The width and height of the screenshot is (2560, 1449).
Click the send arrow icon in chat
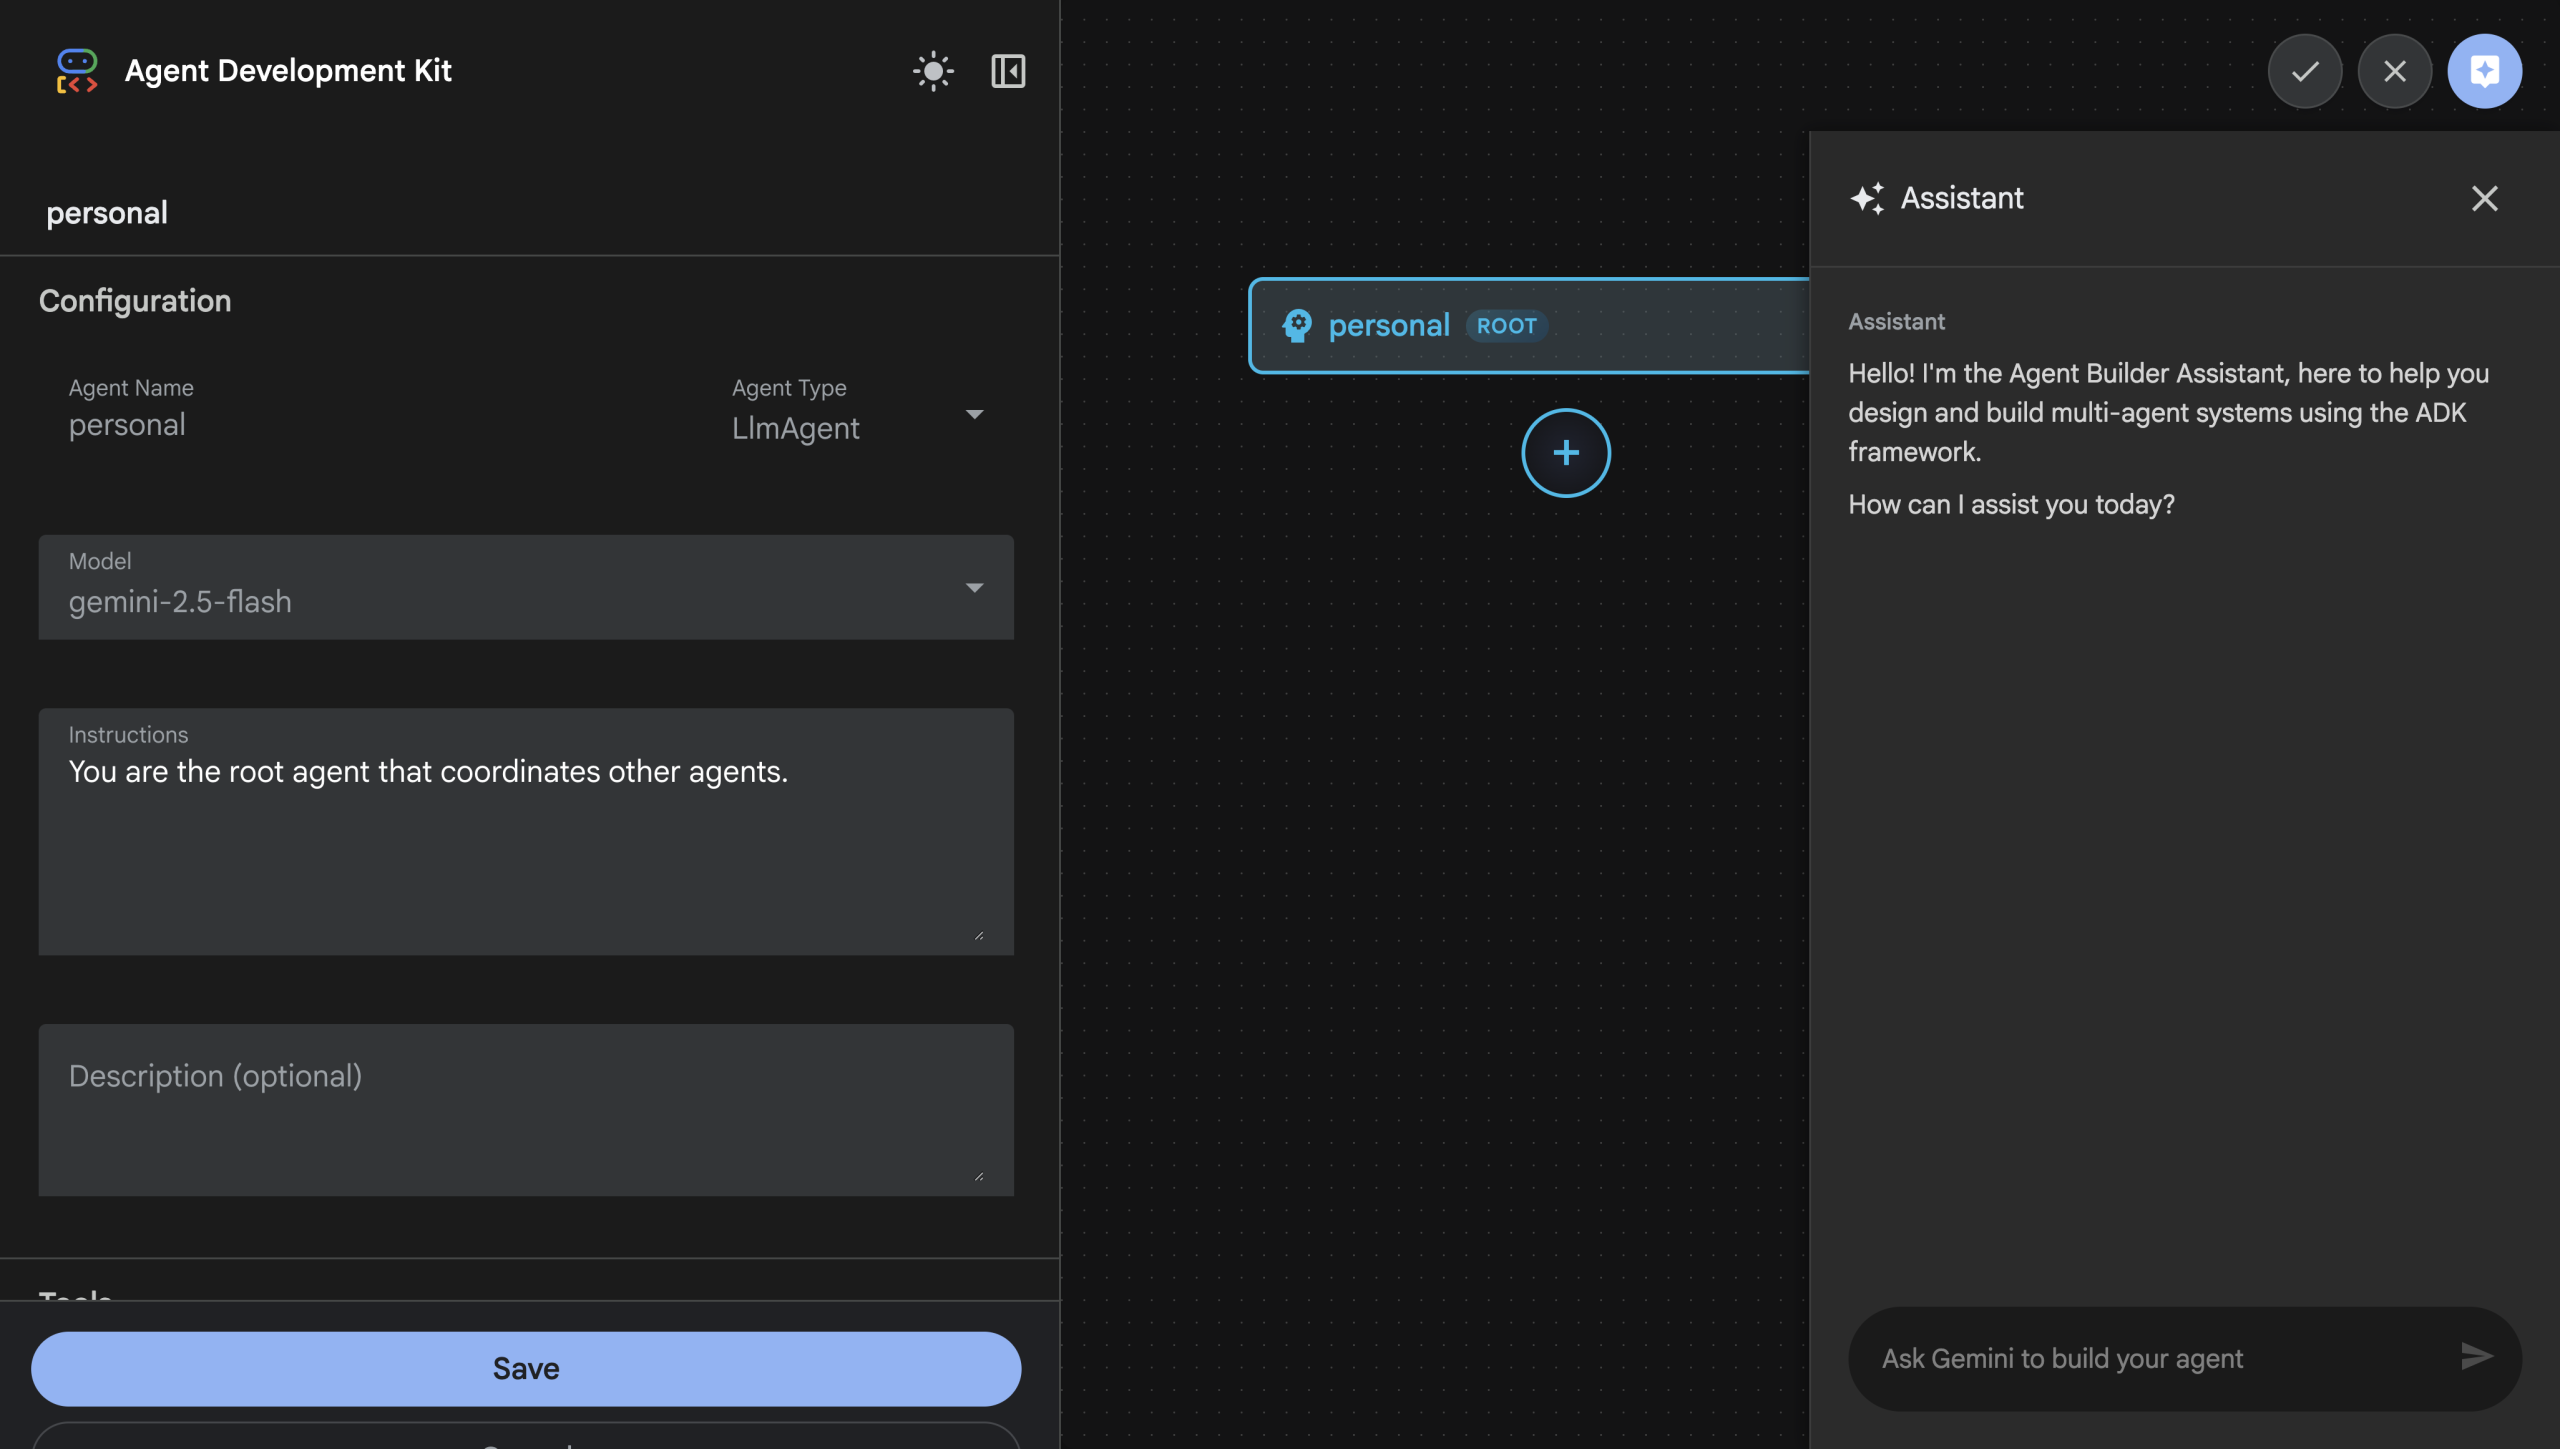[x=2476, y=1357]
